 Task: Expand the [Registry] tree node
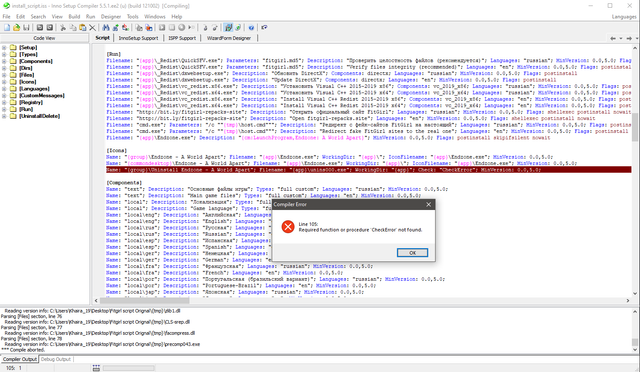coord(4,102)
